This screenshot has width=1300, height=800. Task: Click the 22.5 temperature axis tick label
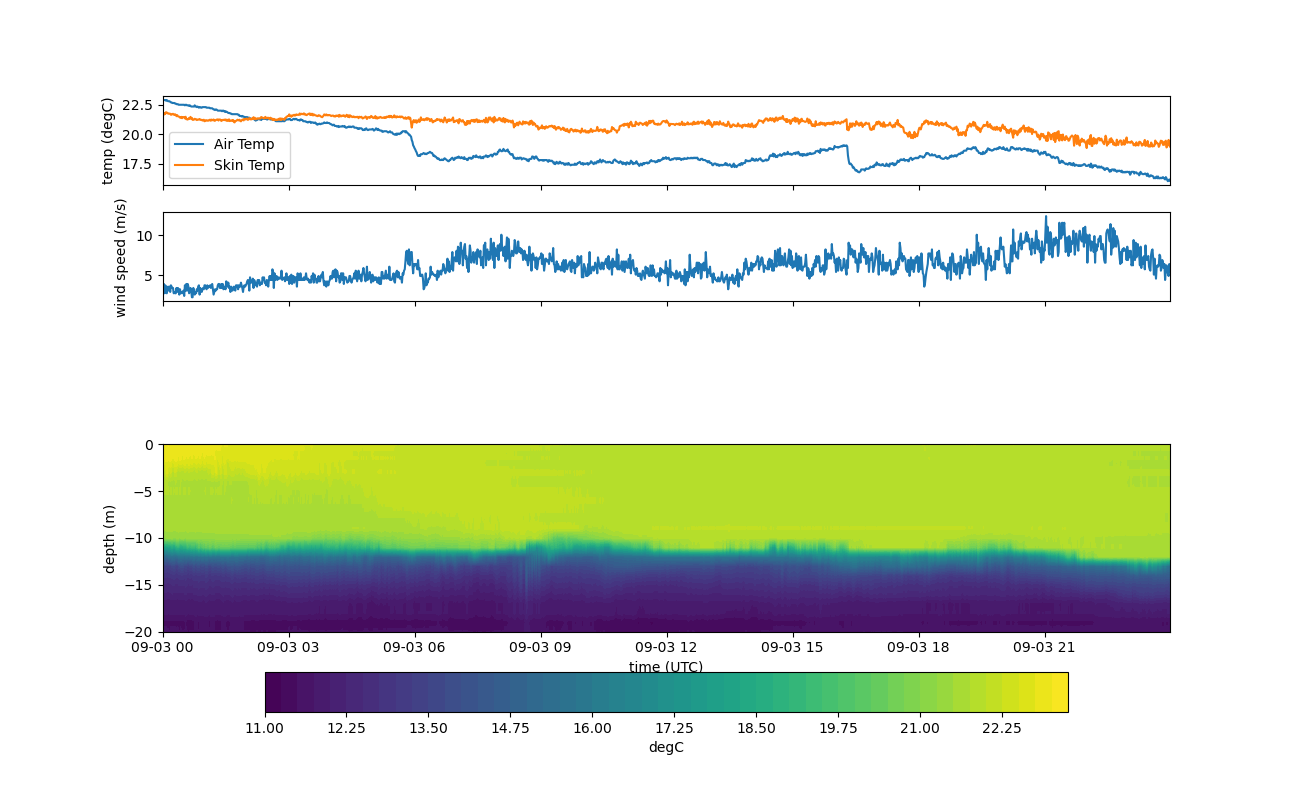(137, 105)
